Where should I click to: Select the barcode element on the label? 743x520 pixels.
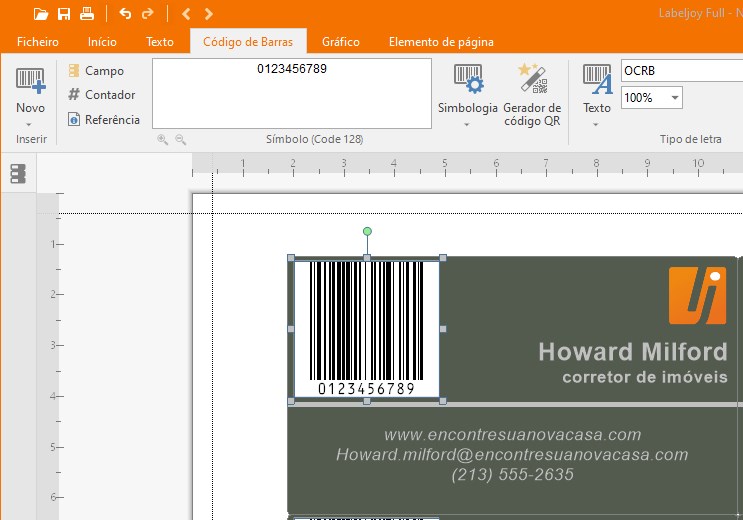pos(367,329)
